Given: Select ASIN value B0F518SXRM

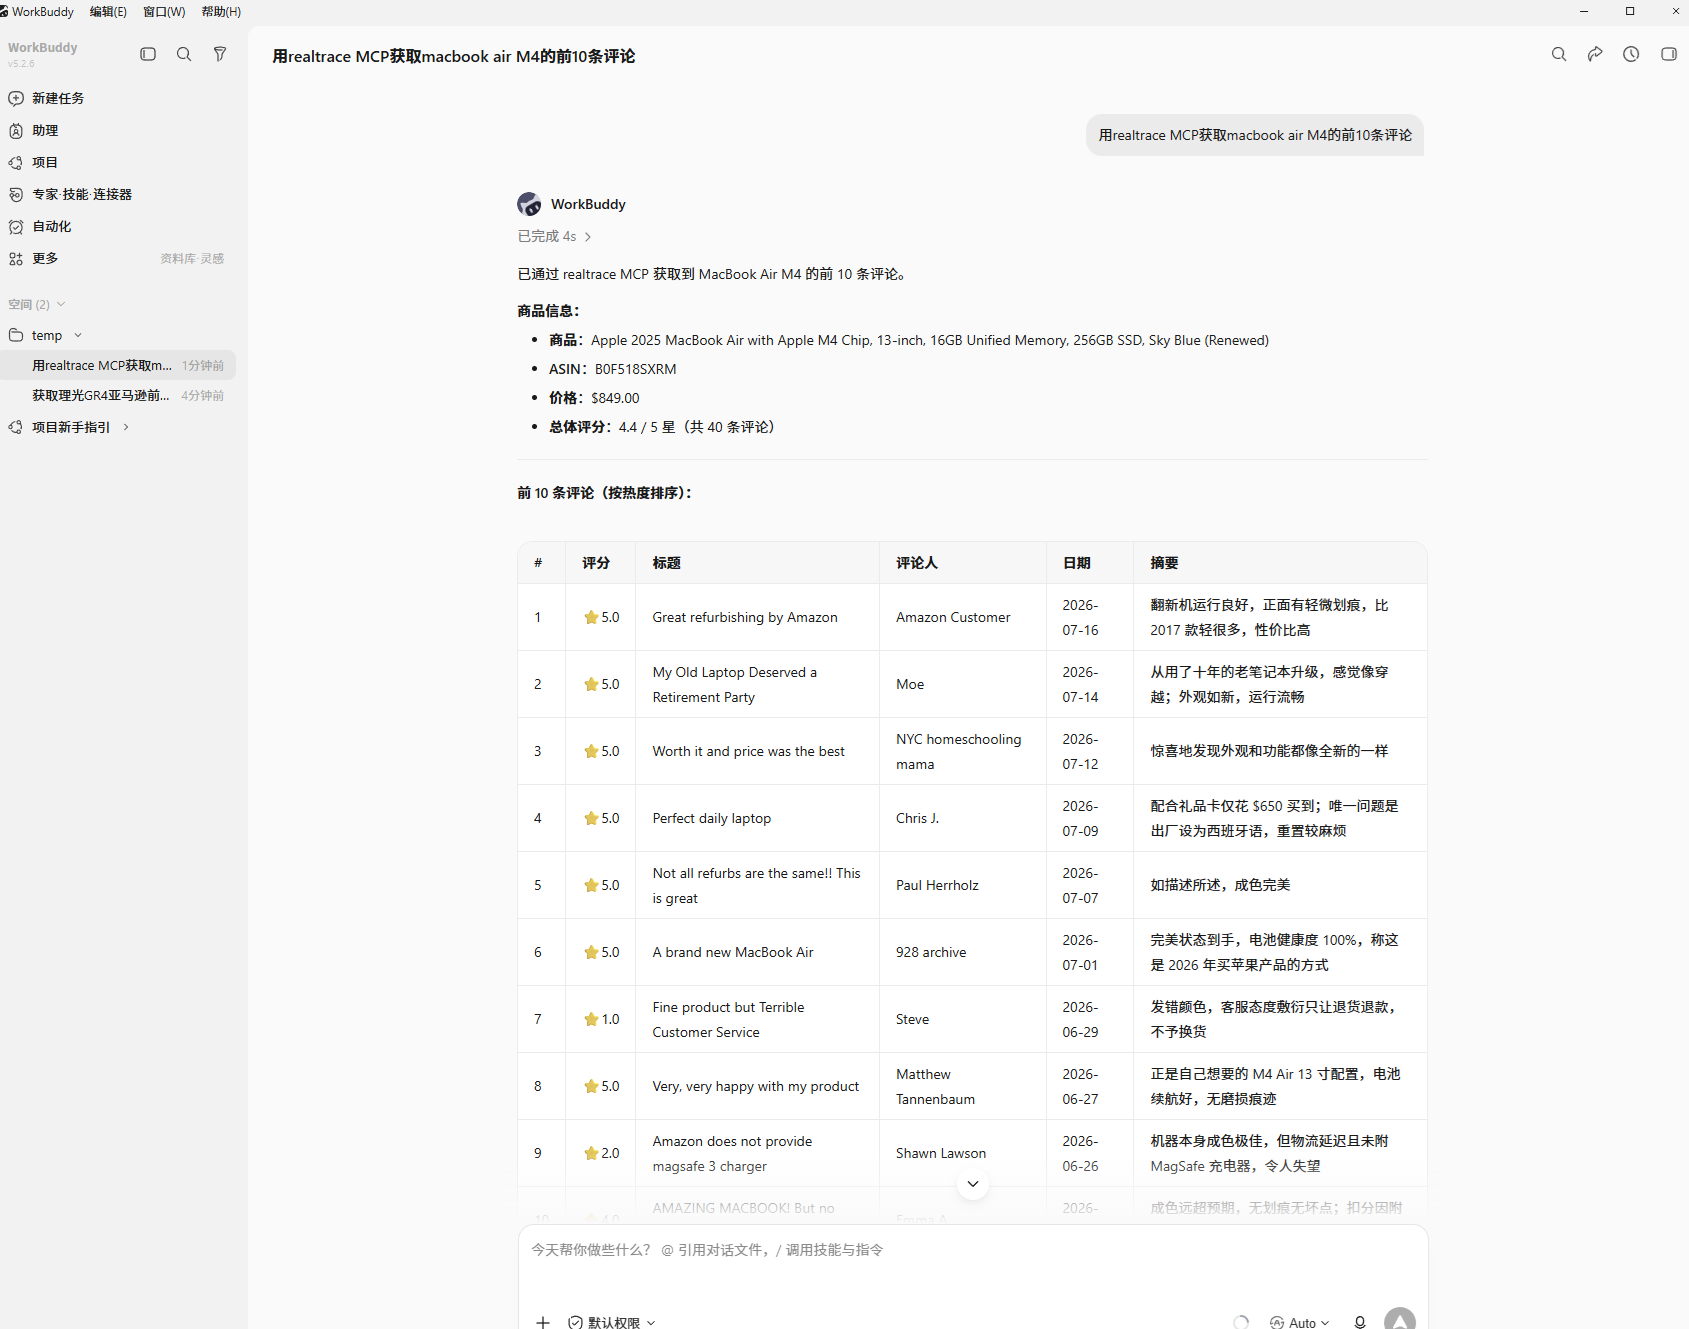Looking at the screenshot, I should click(x=635, y=369).
